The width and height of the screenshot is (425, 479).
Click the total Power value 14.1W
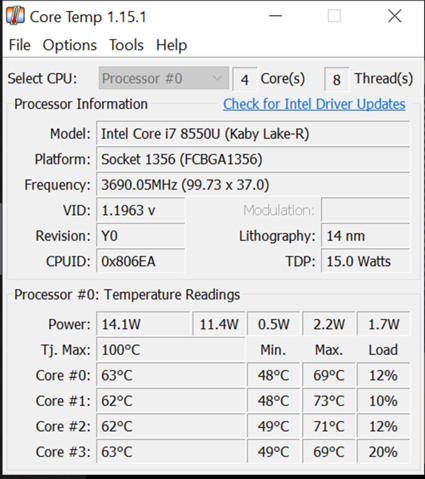pos(143,324)
